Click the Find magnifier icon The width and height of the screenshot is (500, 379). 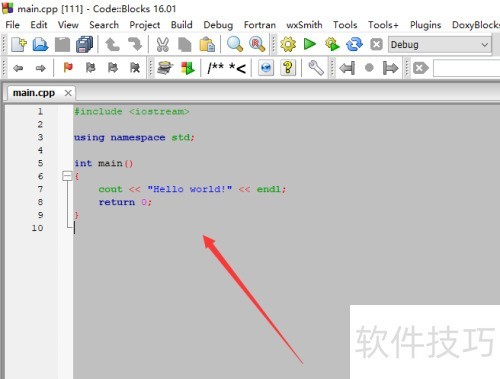tap(235, 44)
